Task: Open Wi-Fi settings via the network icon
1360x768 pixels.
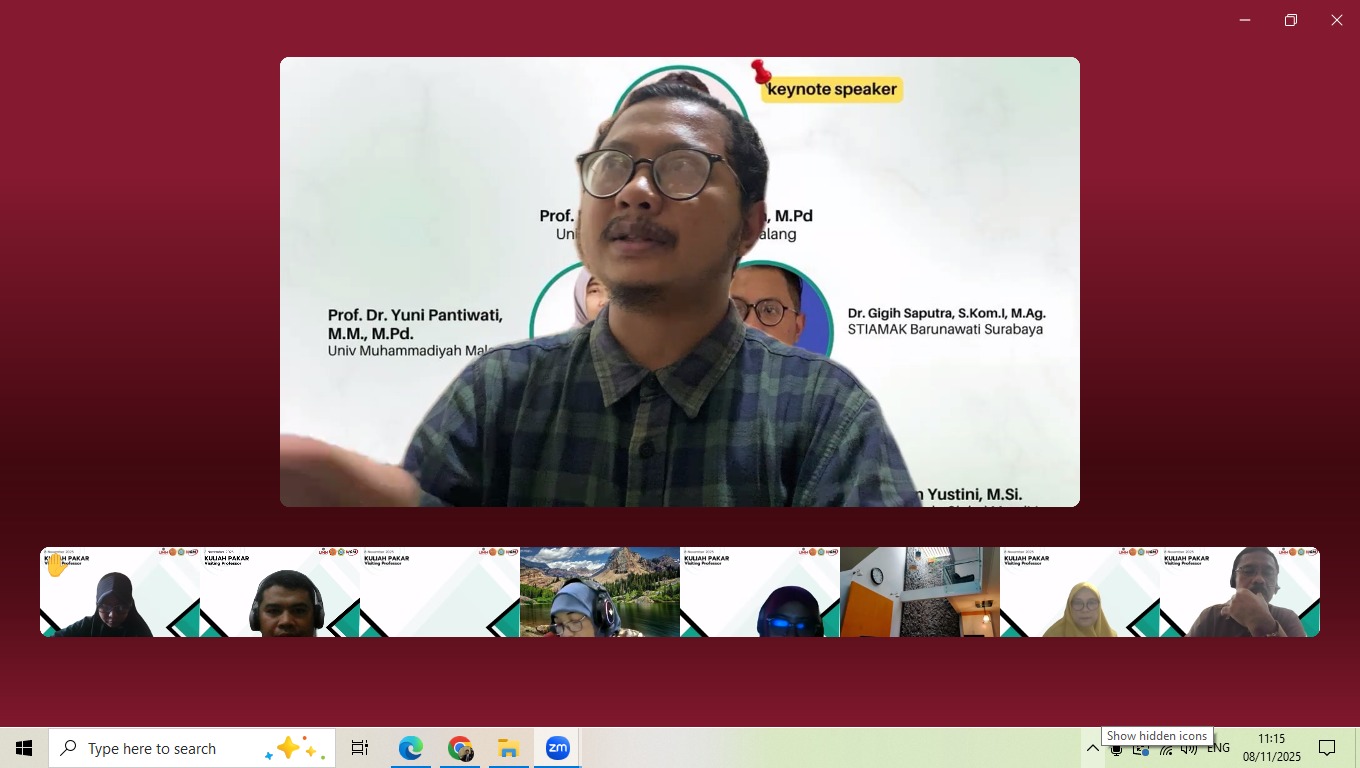Action: click(1165, 750)
